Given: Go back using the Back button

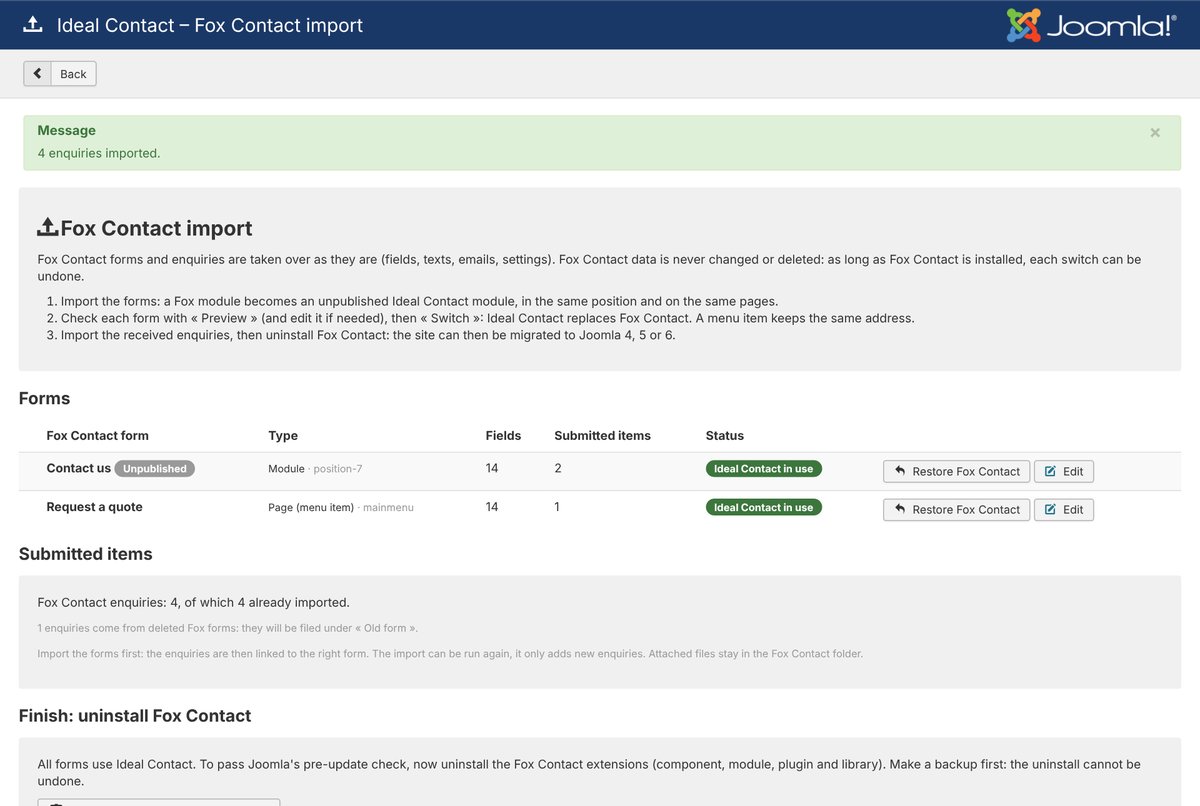Looking at the screenshot, I should click(60, 73).
